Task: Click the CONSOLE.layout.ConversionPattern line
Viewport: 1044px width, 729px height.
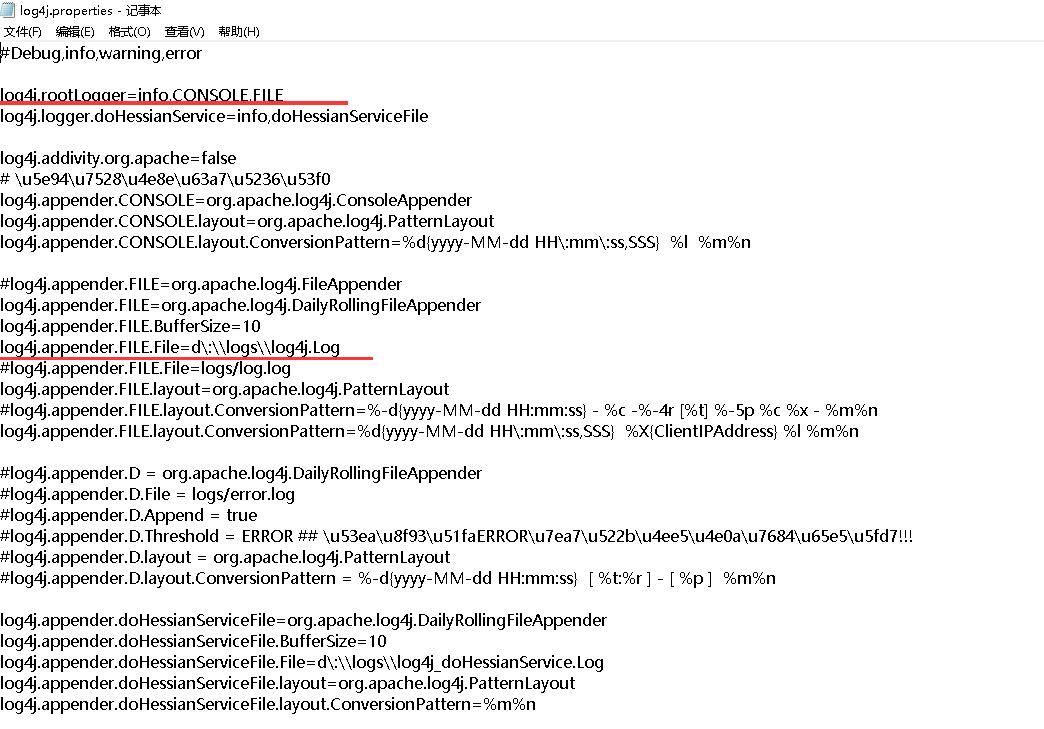Action: click(x=376, y=242)
